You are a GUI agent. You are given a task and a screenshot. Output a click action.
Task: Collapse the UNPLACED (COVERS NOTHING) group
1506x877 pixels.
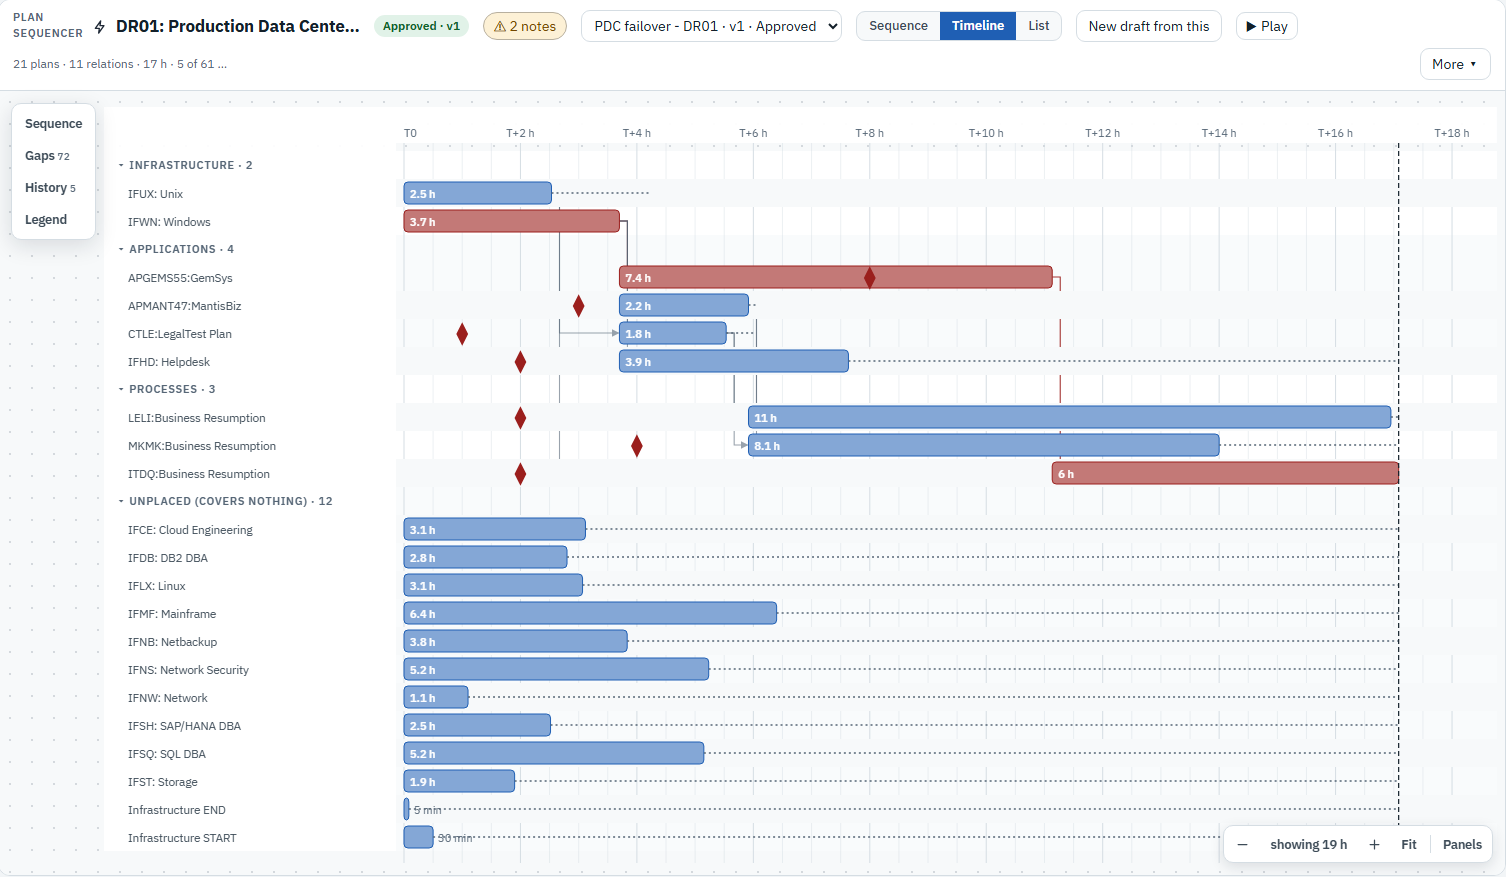(226, 501)
